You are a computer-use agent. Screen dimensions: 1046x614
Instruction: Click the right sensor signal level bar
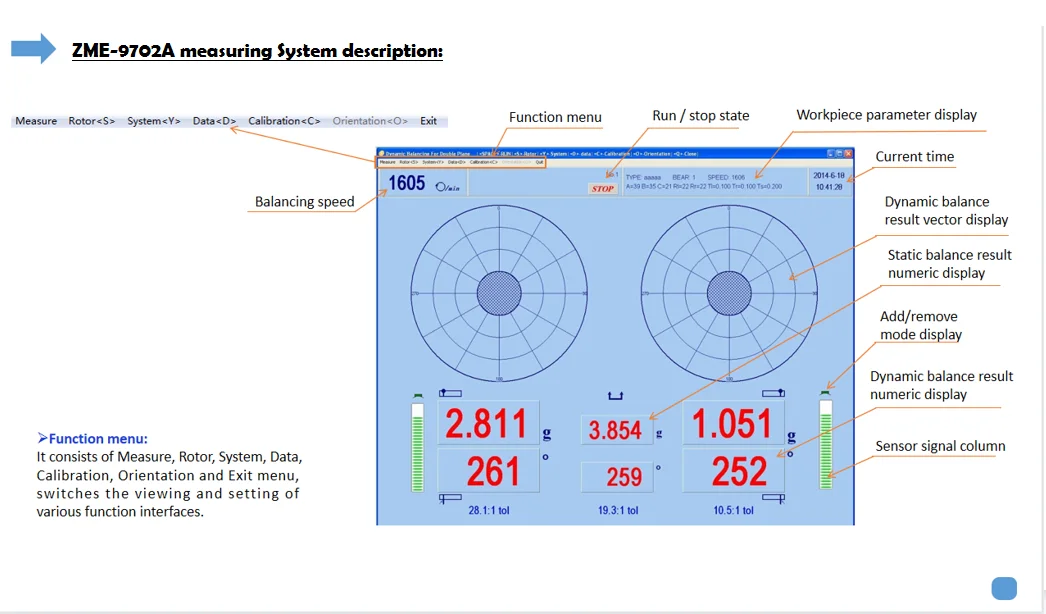[x=825, y=444]
